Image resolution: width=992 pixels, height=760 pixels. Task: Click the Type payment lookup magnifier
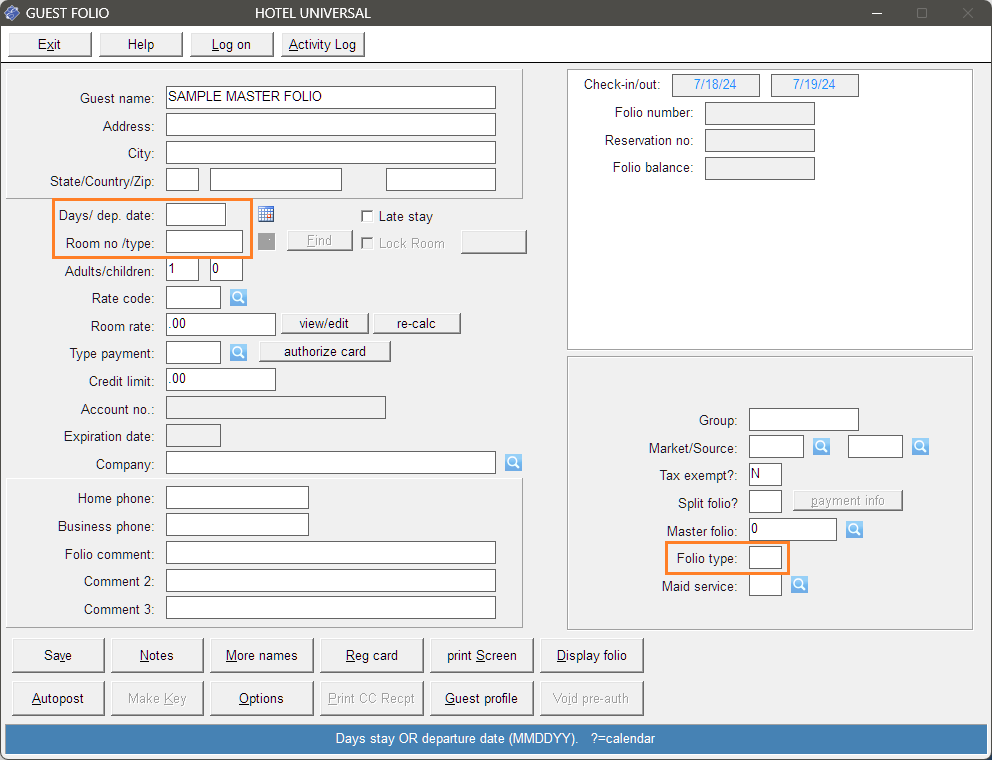[238, 352]
